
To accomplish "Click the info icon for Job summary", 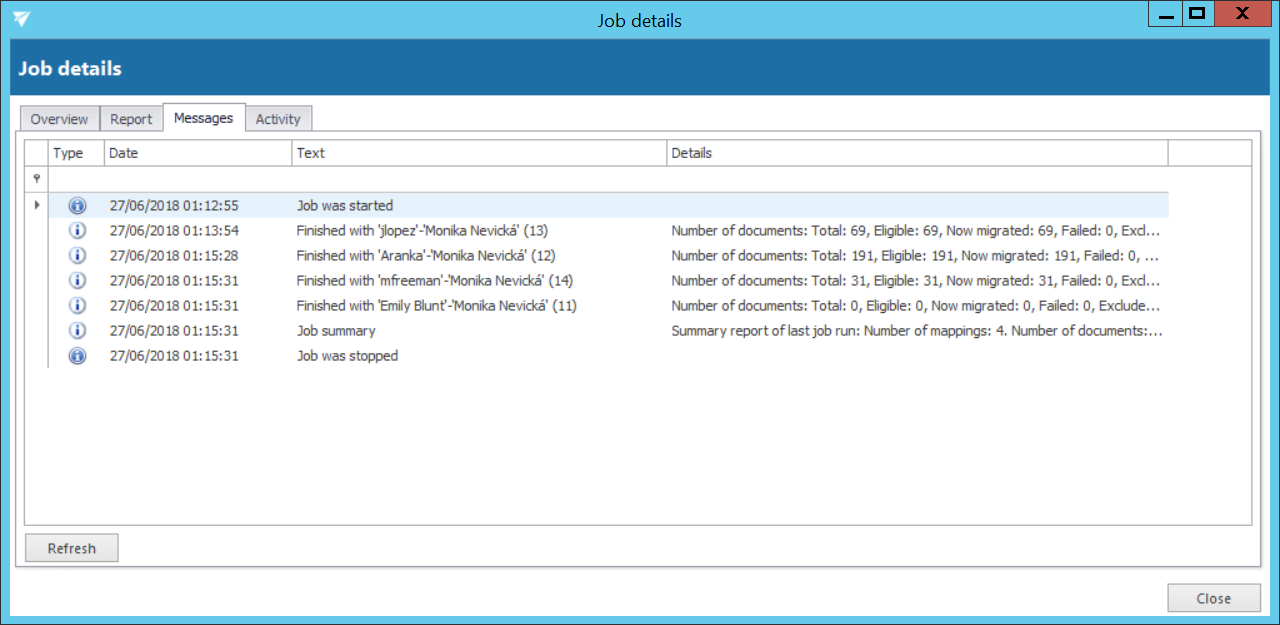I will click(77, 331).
